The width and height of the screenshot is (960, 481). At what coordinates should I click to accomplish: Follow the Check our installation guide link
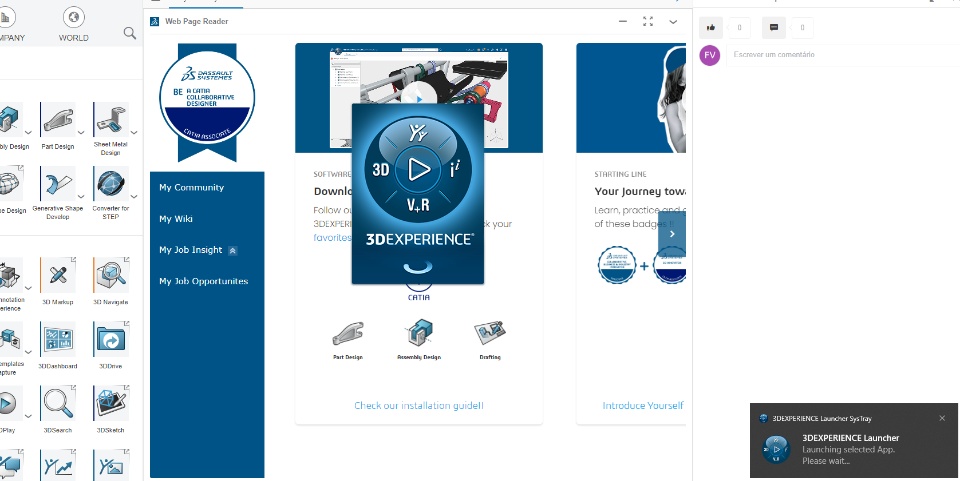click(419, 405)
